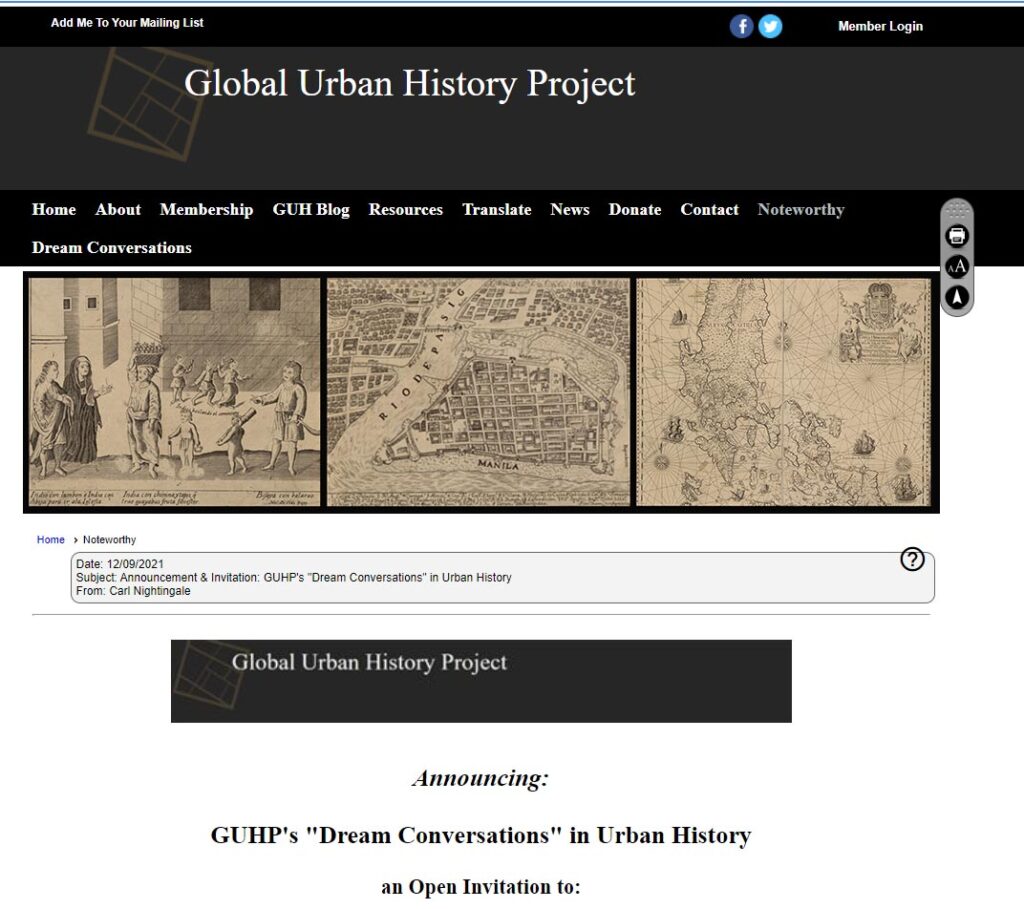This screenshot has width=1024, height=909.
Task: Click the help question mark icon
Action: tap(912, 560)
